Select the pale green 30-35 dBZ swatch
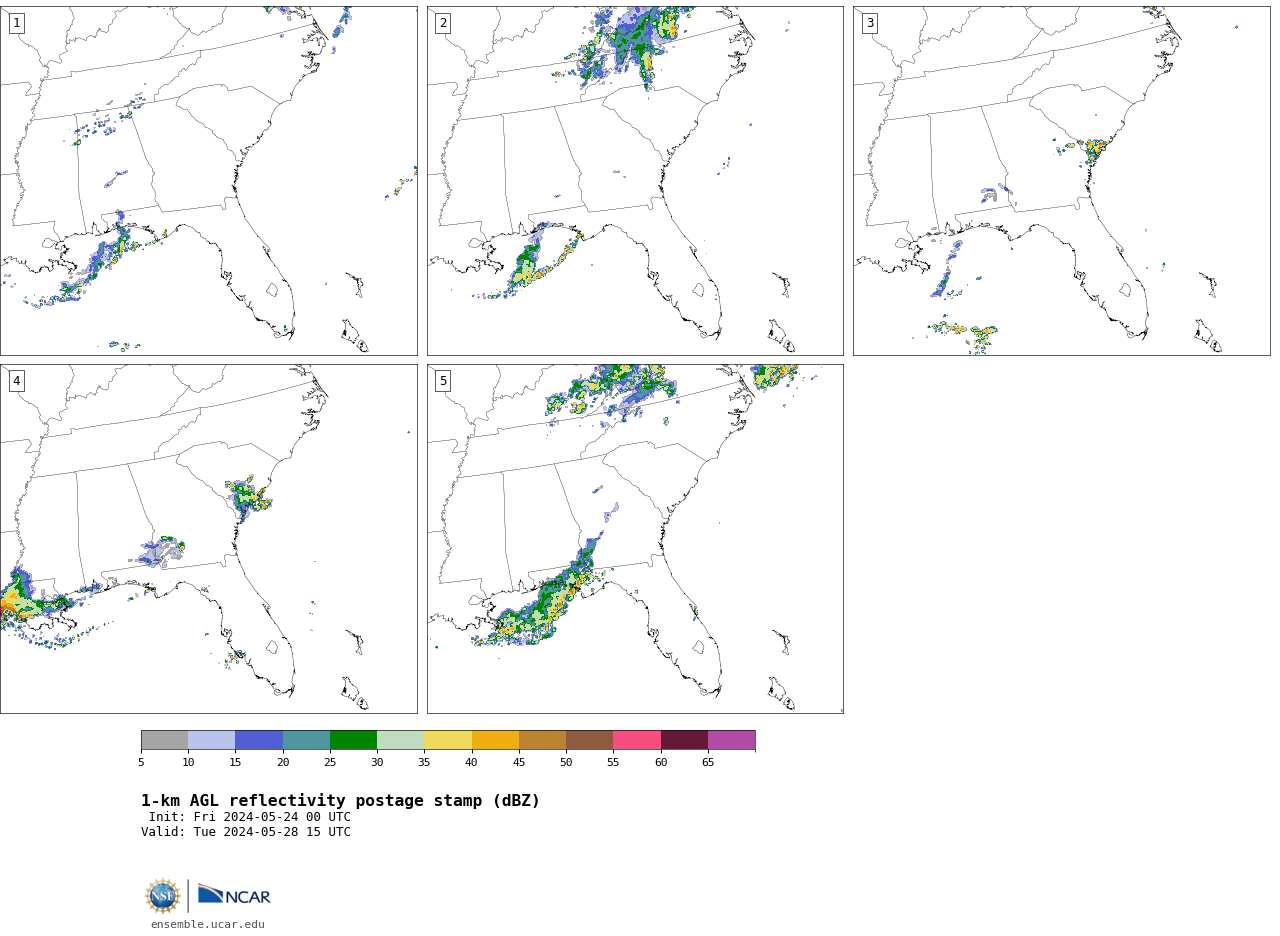Viewport: 1280px width, 936px height. 401,740
